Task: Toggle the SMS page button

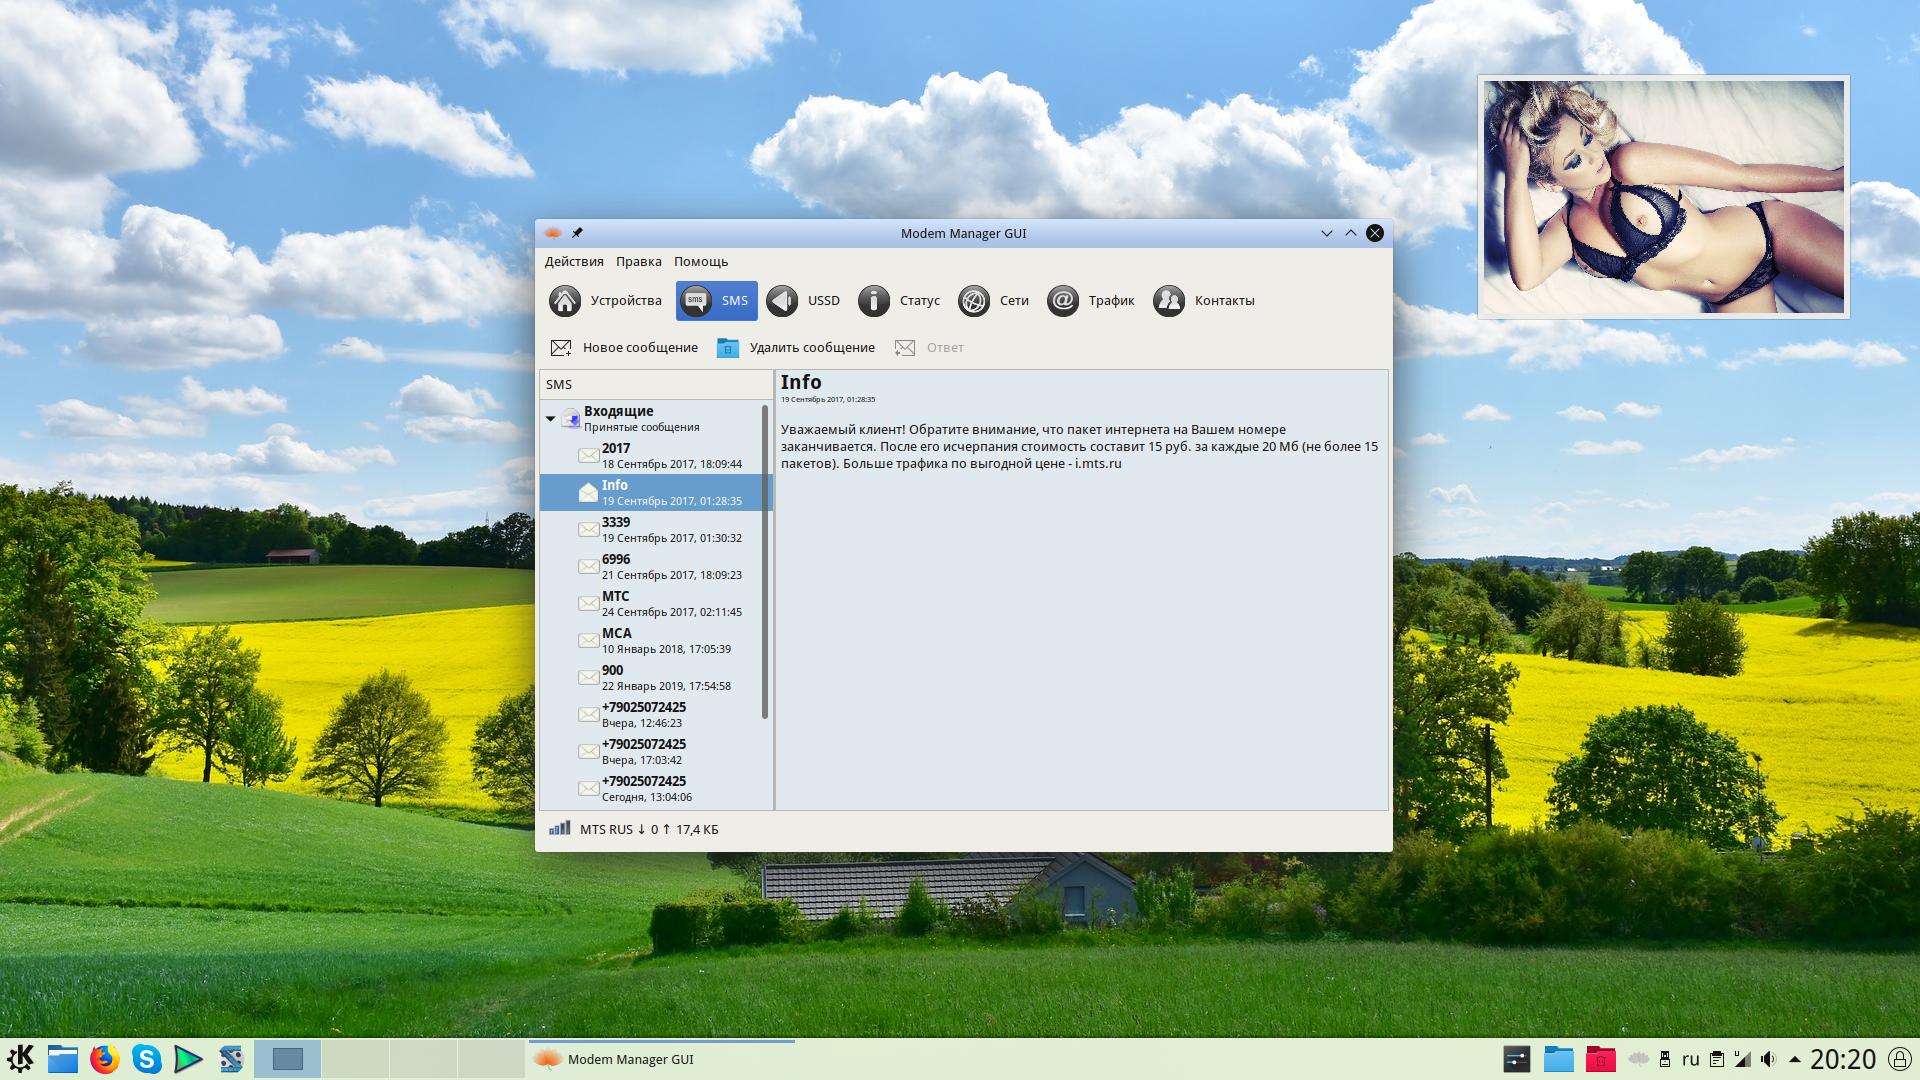Action: pyautogui.click(x=716, y=301)
